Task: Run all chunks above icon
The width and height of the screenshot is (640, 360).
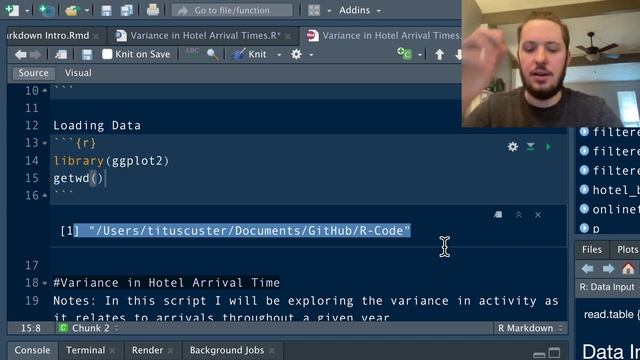Action: 530,147
